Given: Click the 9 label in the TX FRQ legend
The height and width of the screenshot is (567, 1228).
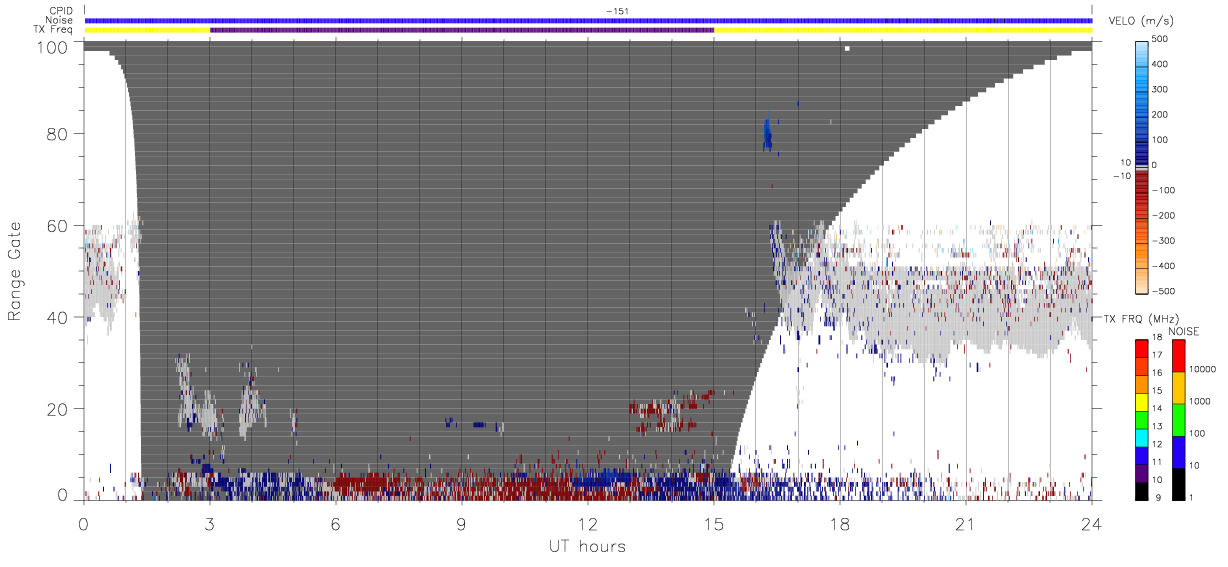Looking at the screenshot, I should pyautogui.click(x=1156, y=499).
